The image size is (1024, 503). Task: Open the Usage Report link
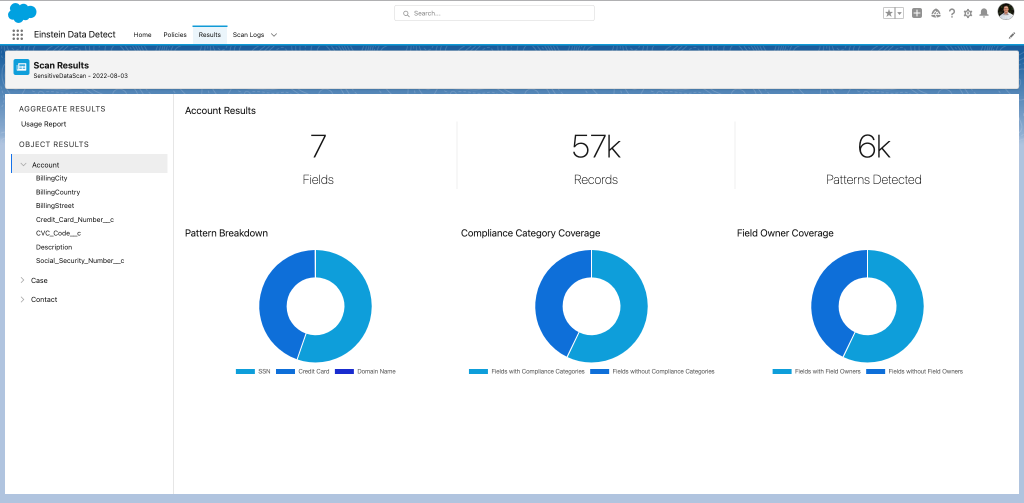(x=44, y=124)
